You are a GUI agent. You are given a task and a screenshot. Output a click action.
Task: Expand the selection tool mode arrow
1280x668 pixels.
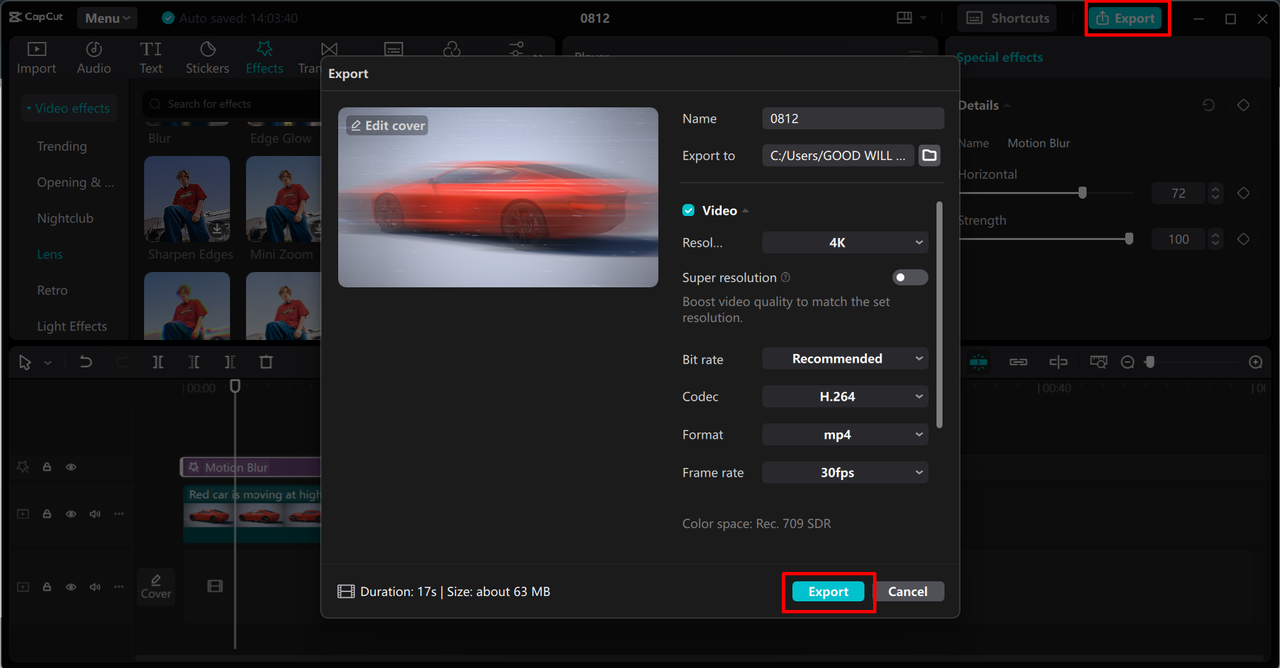pos(48,362)
